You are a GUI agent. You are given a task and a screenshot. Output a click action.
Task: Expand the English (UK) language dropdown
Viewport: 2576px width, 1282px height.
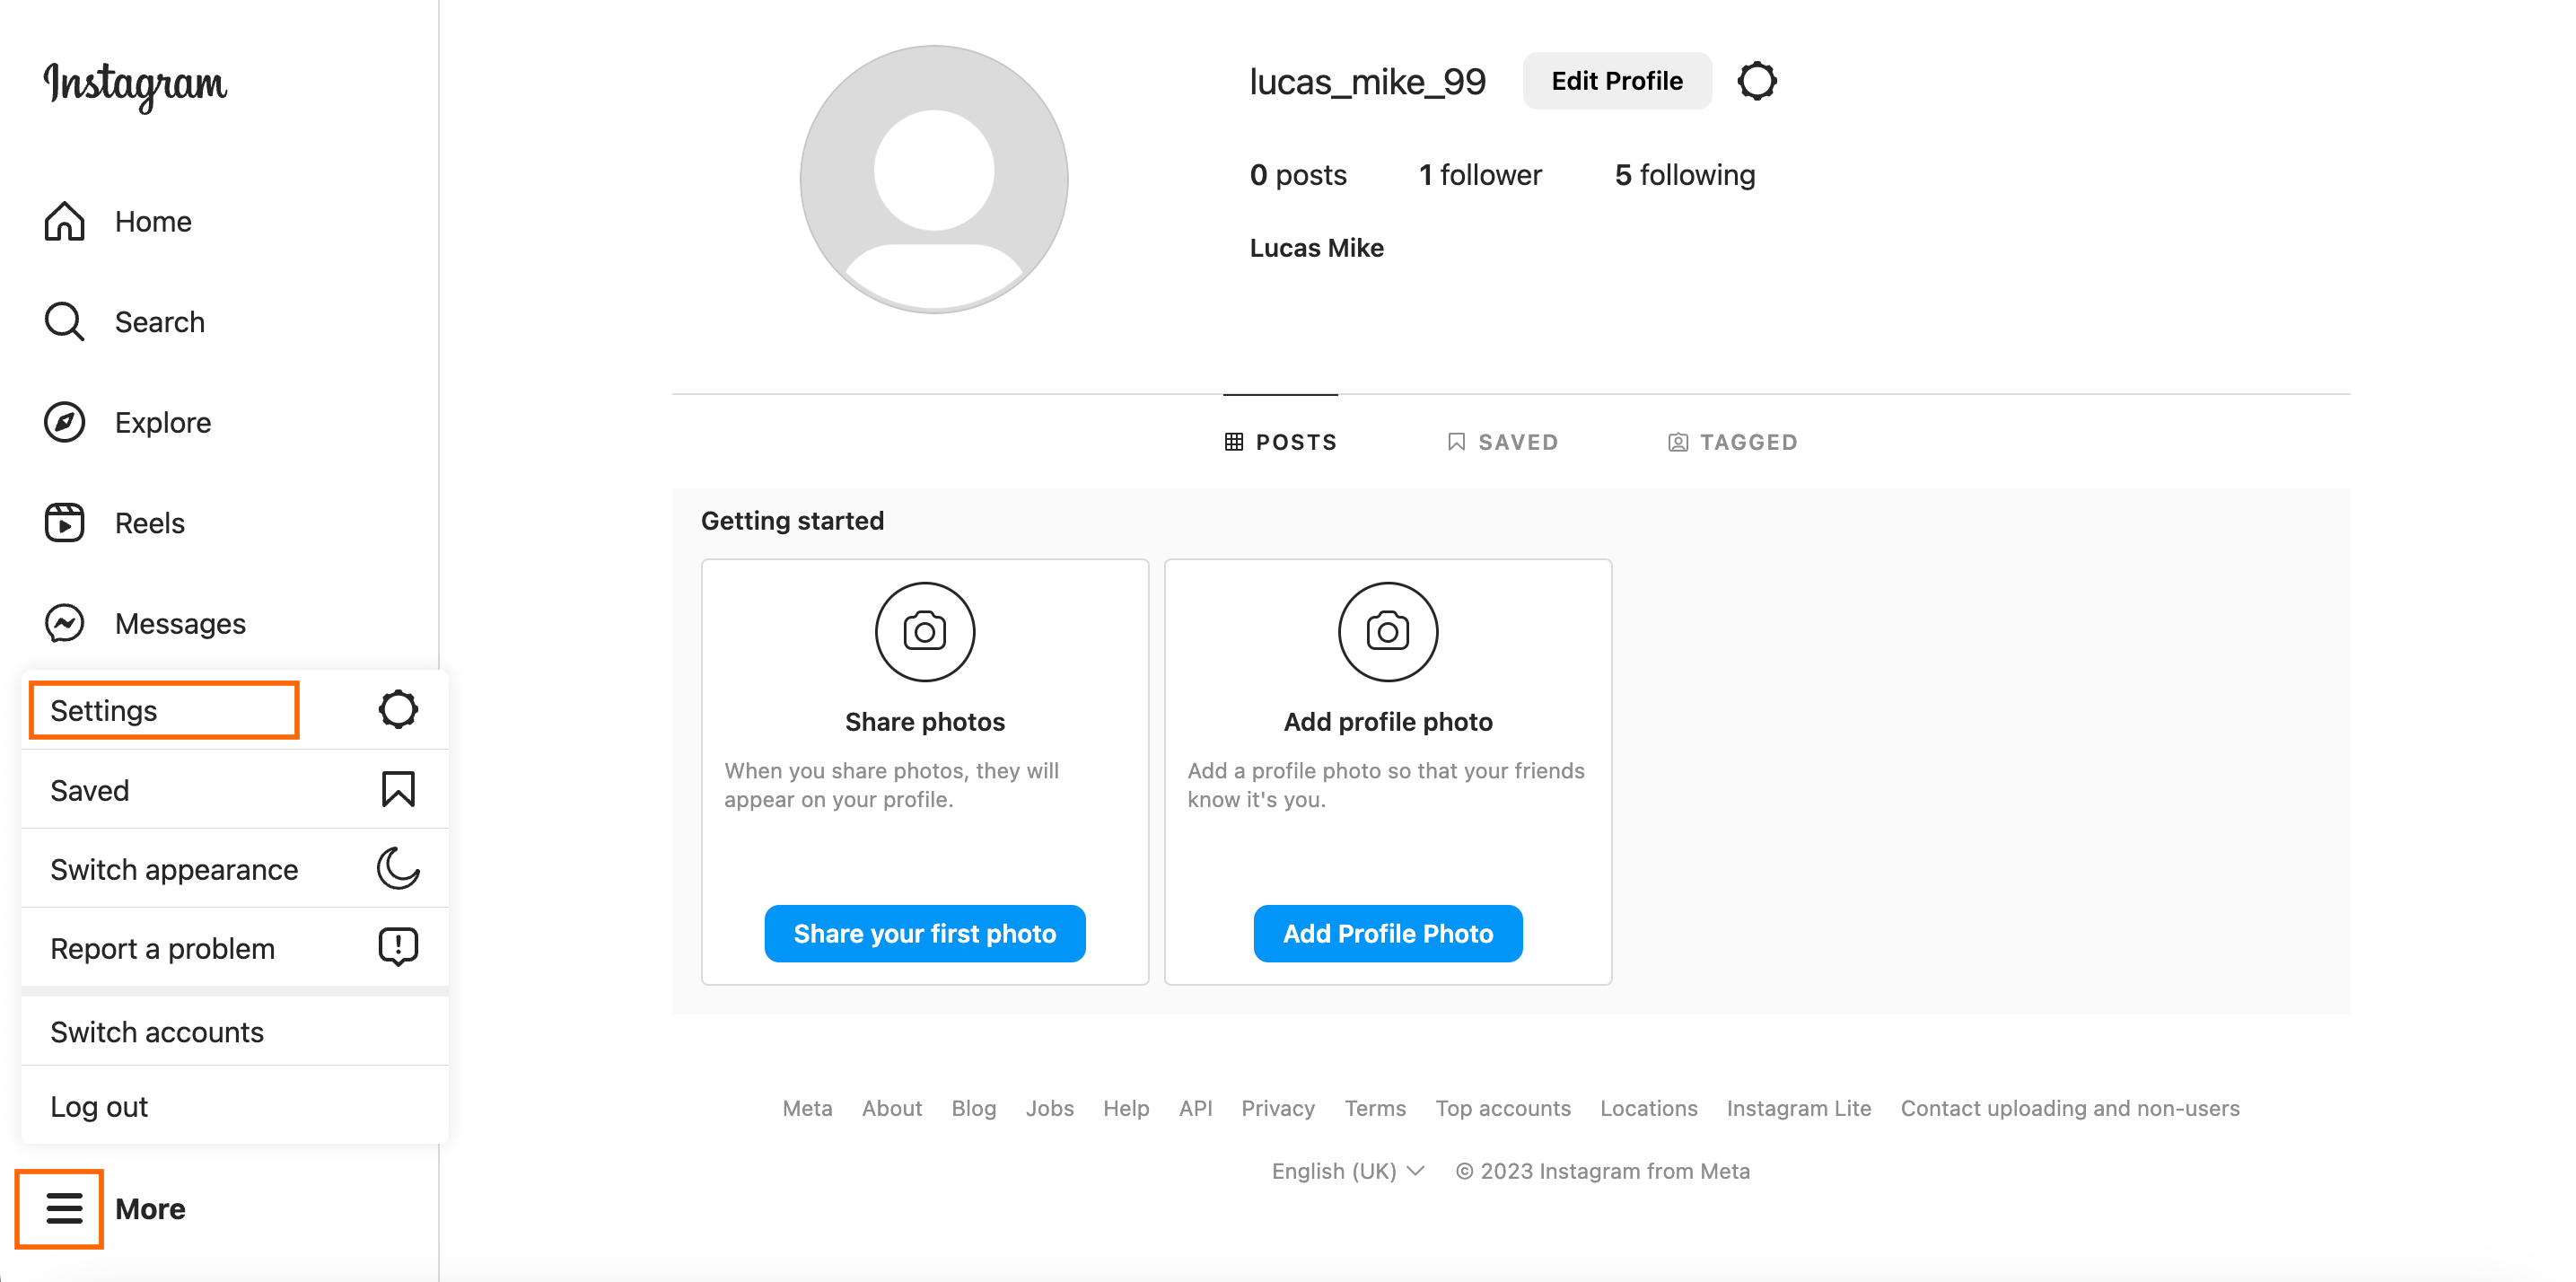pyautogui.click(x=1347, y=1171)
